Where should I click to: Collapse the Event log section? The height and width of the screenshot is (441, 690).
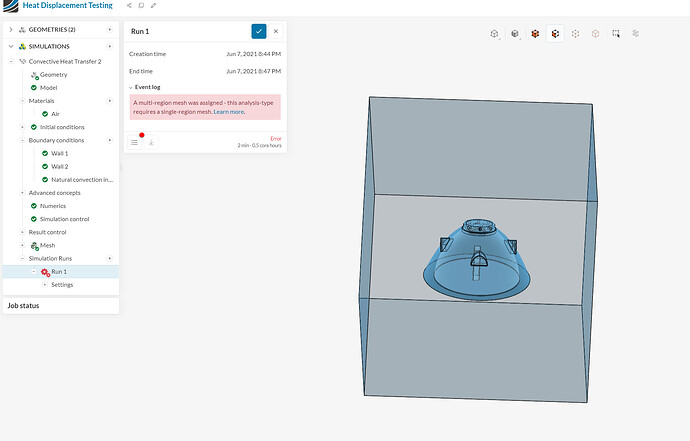point(131,88)
